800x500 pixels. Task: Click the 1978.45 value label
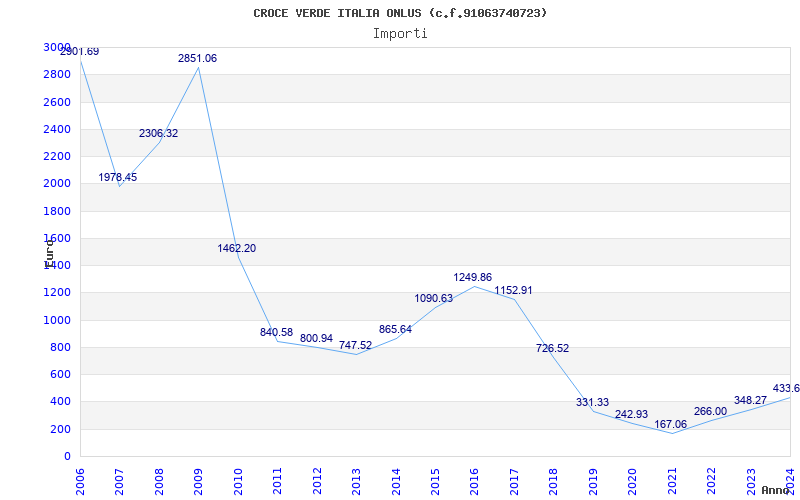click(118, 178)
